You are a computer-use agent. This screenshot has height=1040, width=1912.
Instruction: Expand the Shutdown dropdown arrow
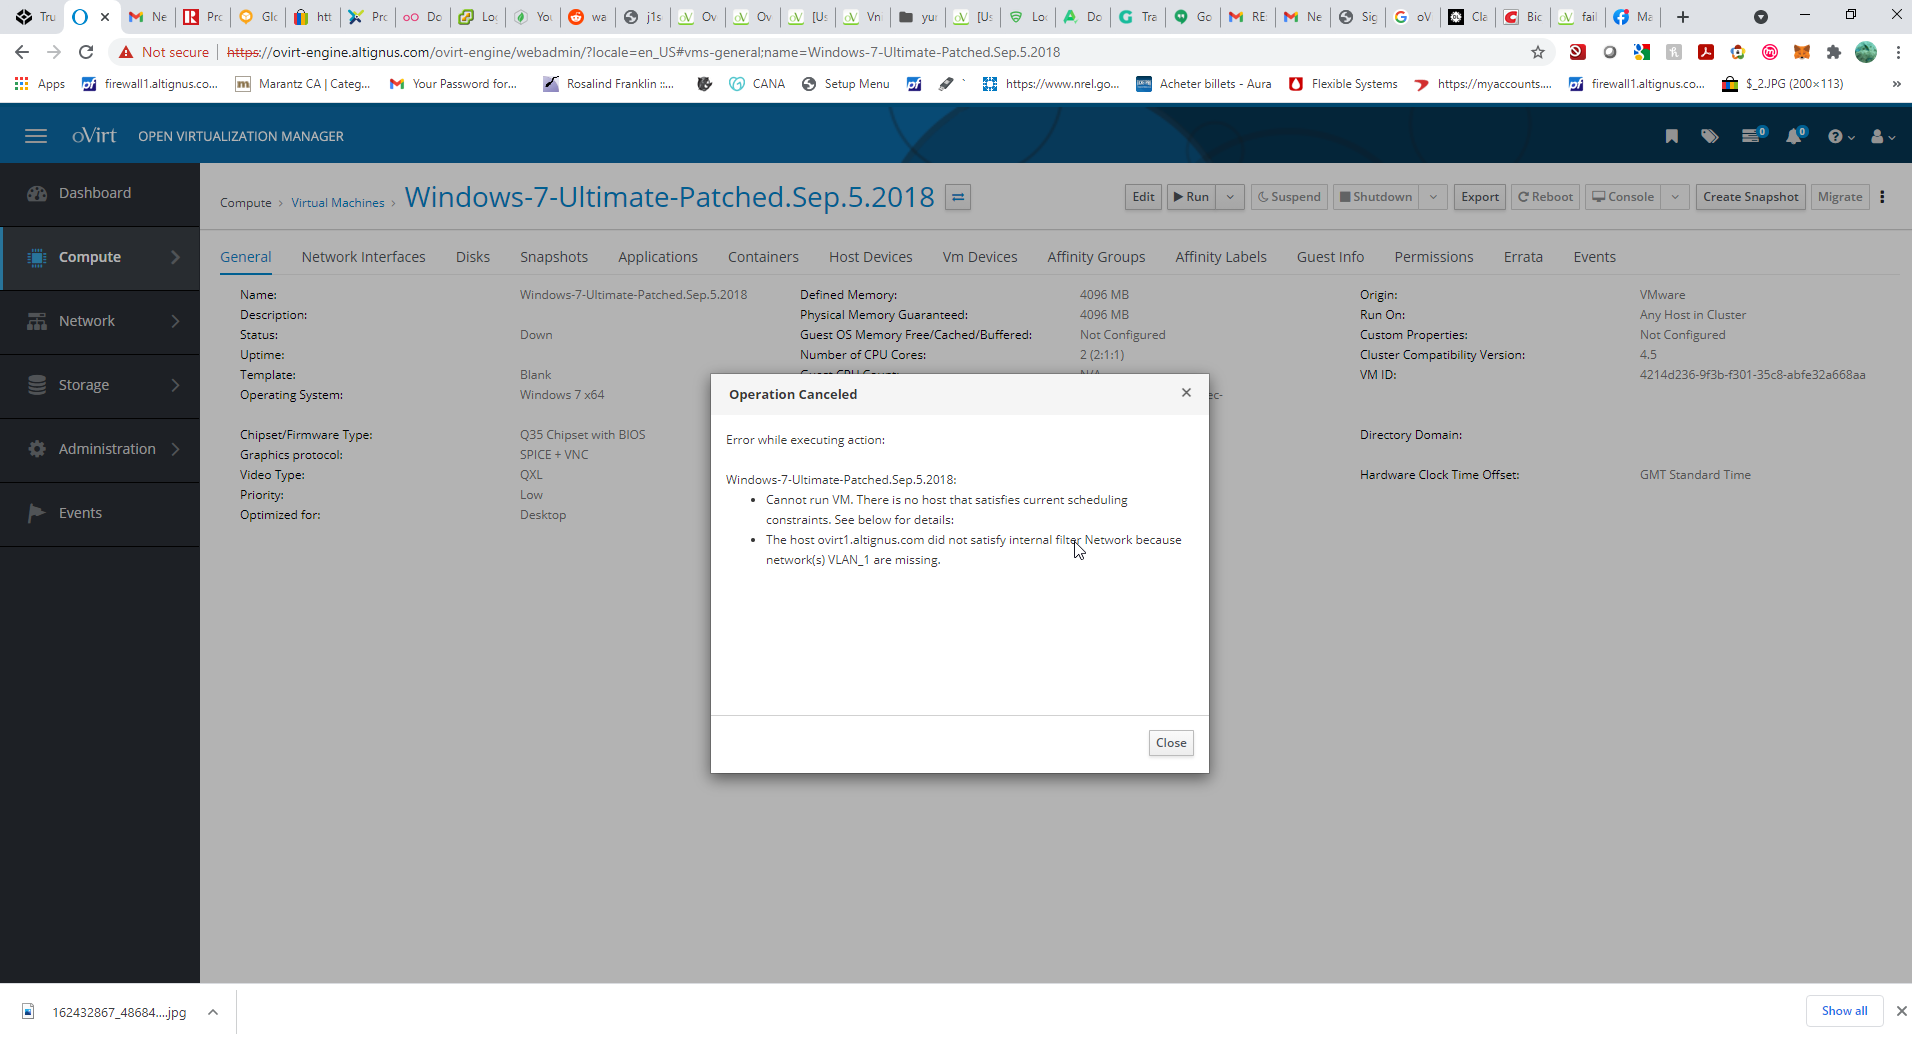(x=1433, y=197)
